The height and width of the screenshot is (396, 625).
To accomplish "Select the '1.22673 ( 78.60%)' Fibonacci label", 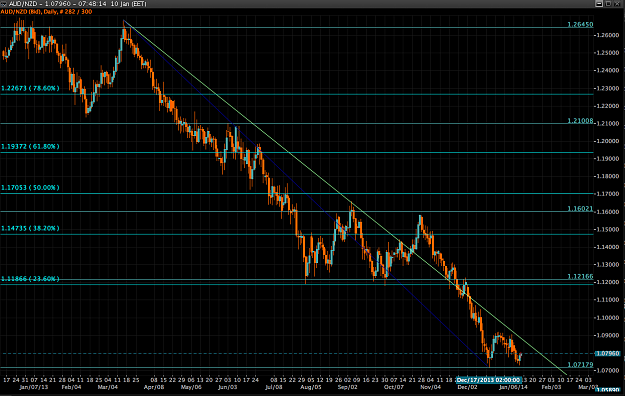I will point(30,88).
